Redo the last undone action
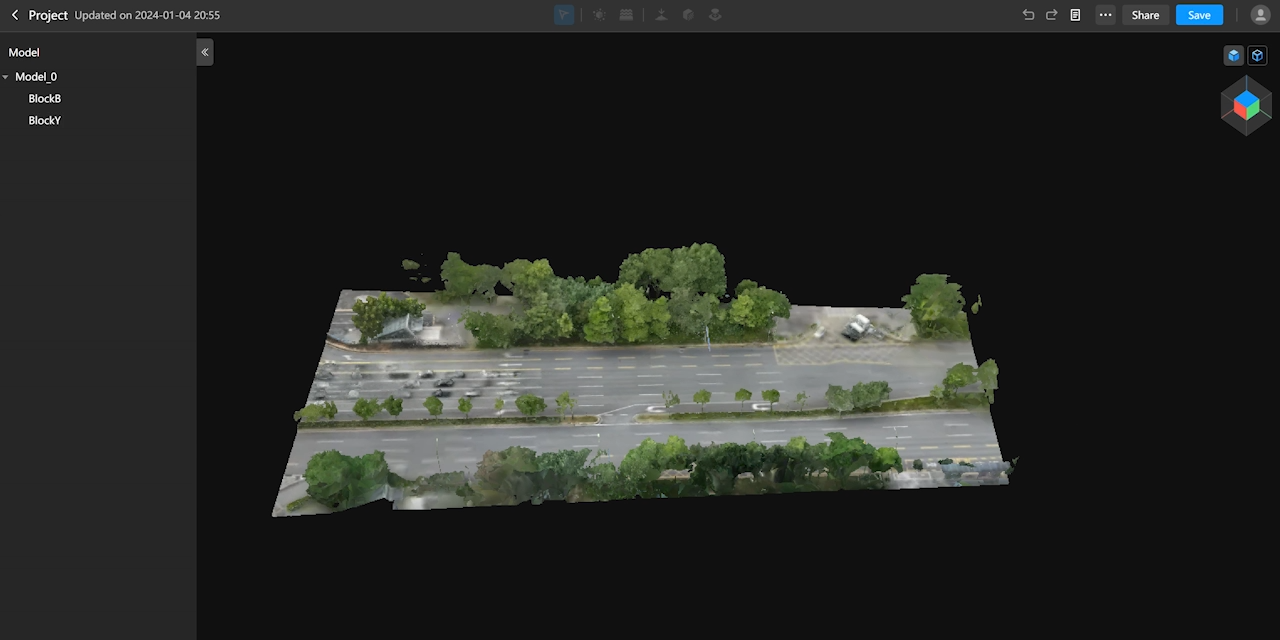Image resolution: width=1280 pixels, height=640 pixels. pyautogui.click(x=1052, y=15)
